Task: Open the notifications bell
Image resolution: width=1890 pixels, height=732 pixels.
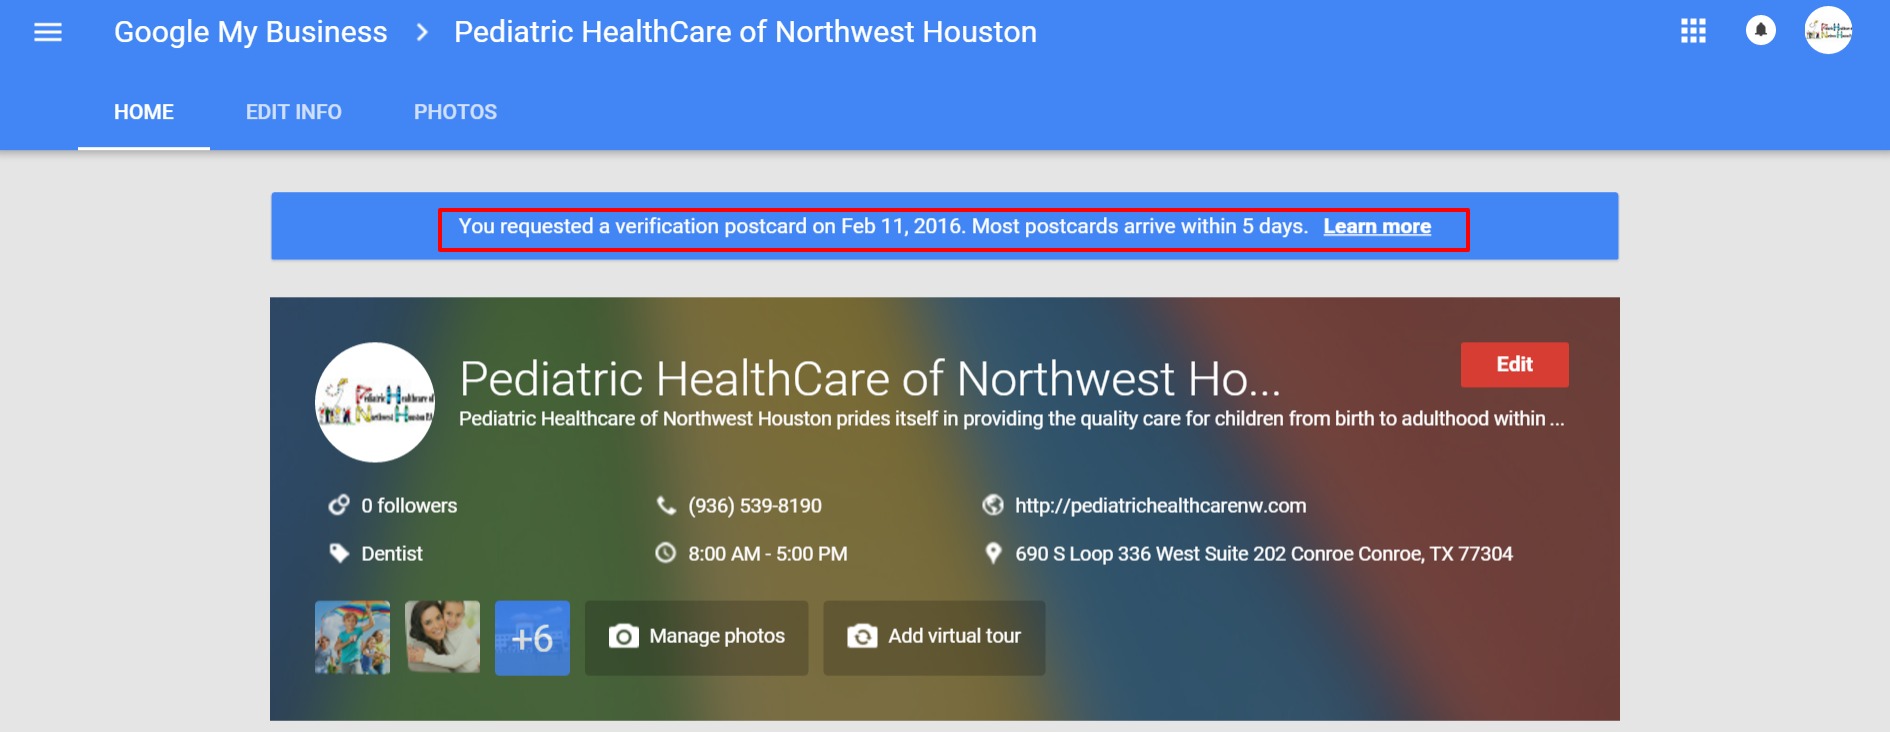Action: click(1760, 31)
